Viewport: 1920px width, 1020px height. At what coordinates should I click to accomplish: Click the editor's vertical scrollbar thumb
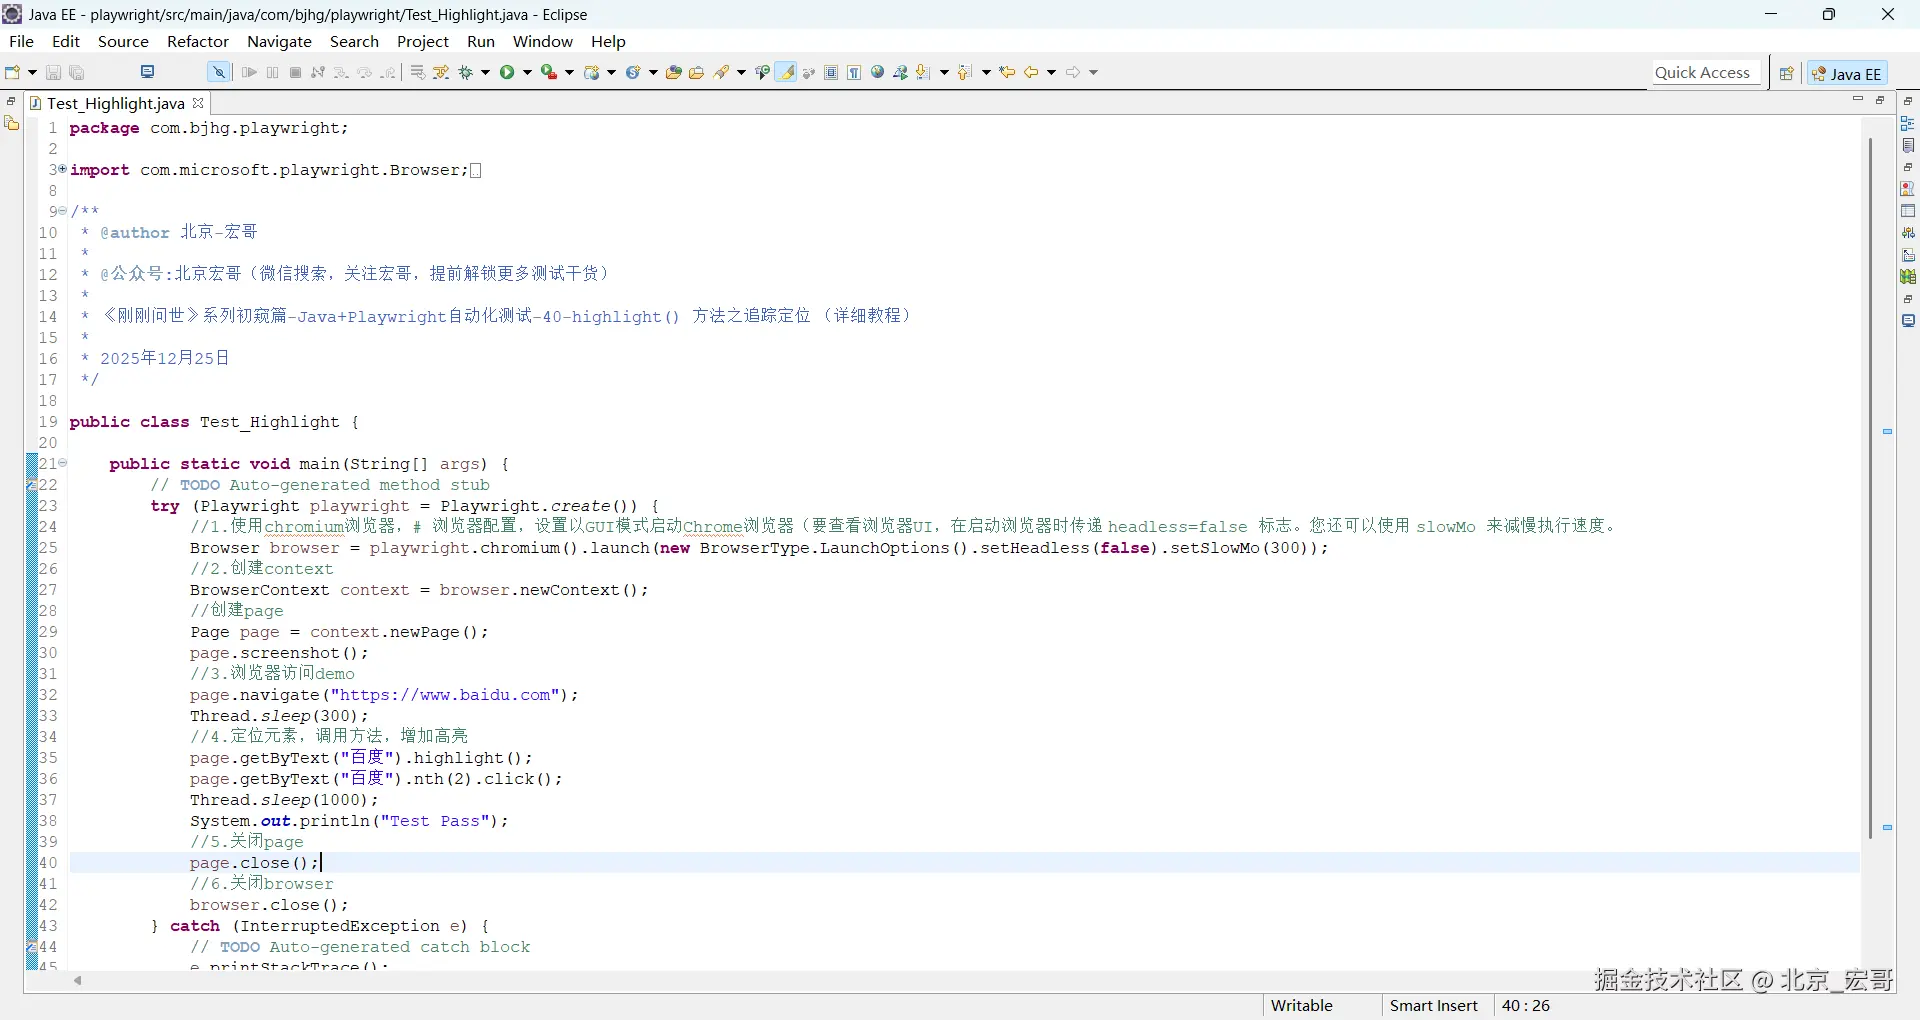click(1870, 488)
